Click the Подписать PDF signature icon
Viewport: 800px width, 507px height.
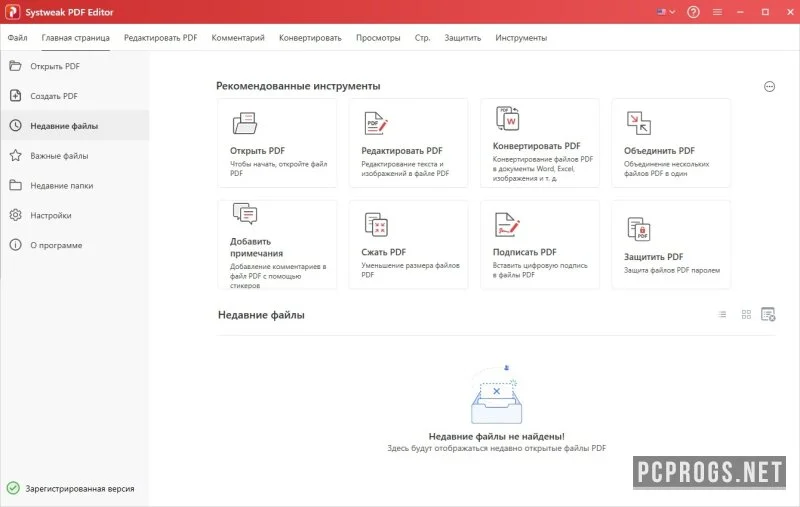[507, 224]
